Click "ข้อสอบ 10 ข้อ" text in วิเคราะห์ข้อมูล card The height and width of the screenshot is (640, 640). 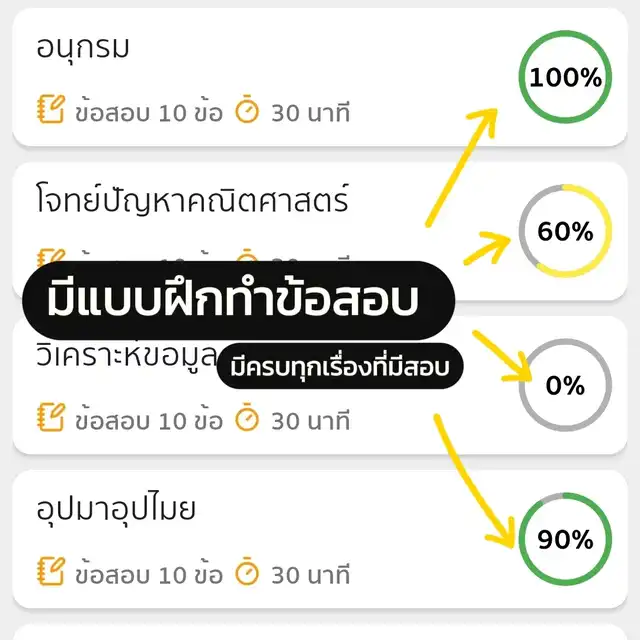coord(149,419)
